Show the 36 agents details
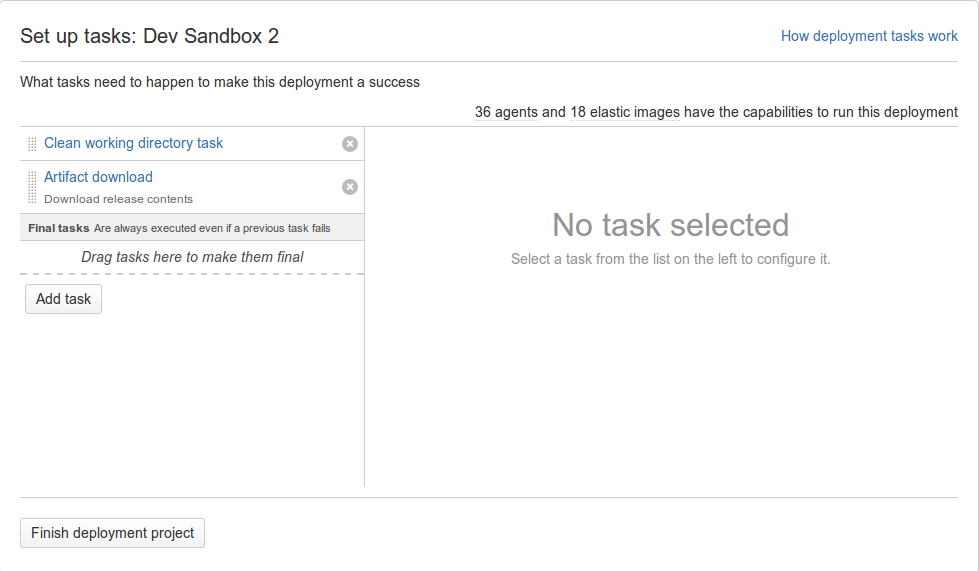979x571 pixels. [x=506, y=112]
